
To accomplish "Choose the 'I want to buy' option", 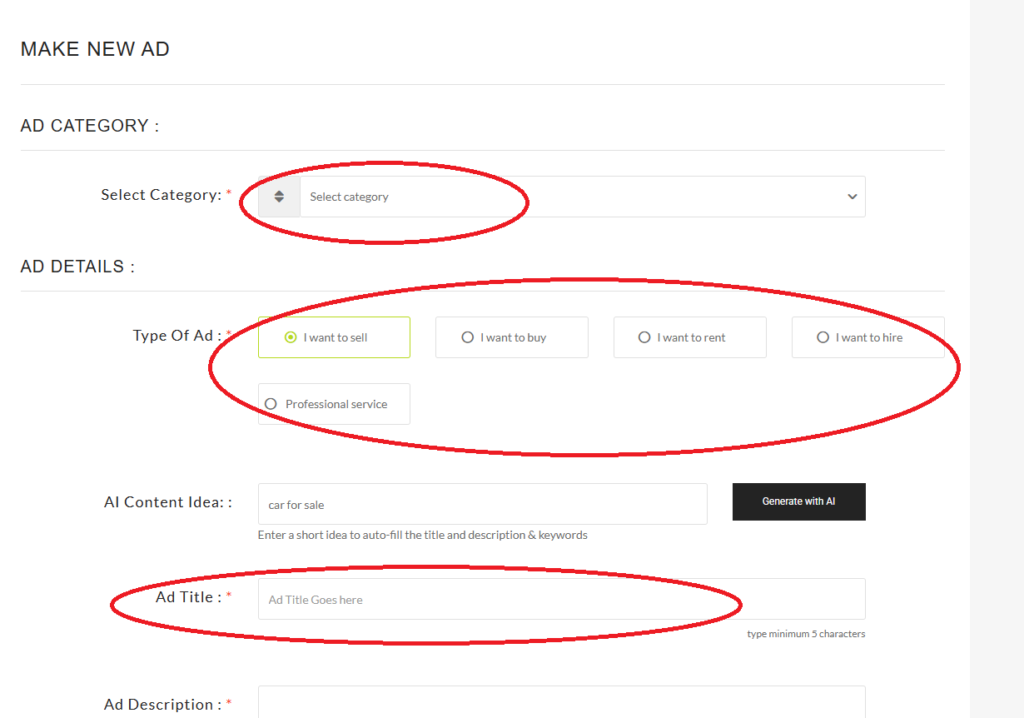I will [x=512, y=337].
